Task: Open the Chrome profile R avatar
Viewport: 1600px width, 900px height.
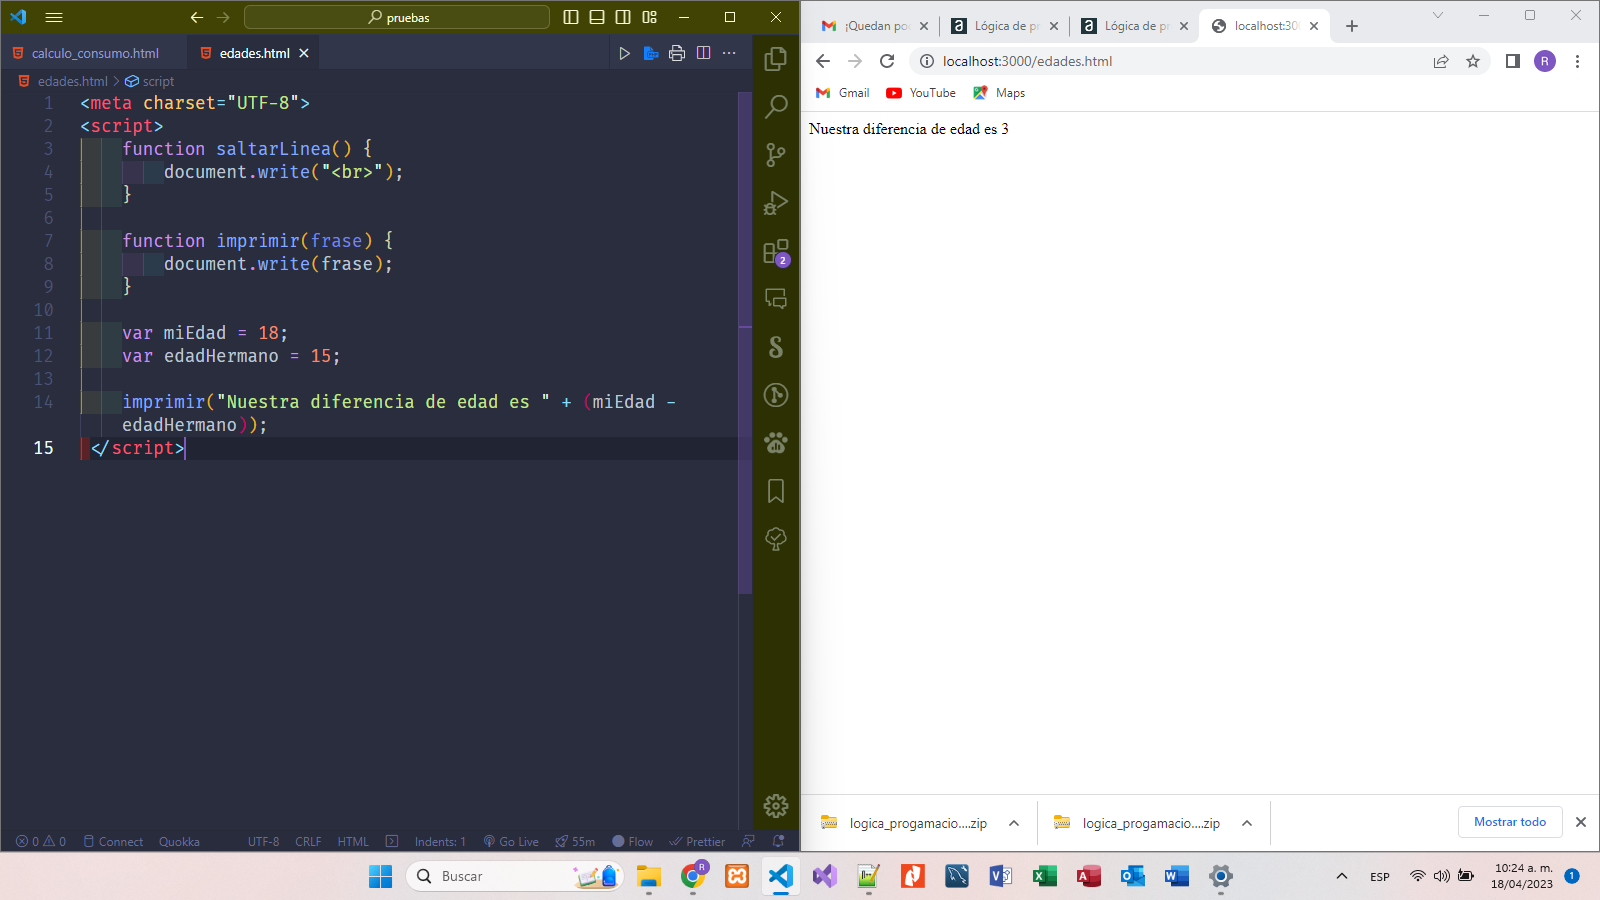Action: (x=1545, y=61)
